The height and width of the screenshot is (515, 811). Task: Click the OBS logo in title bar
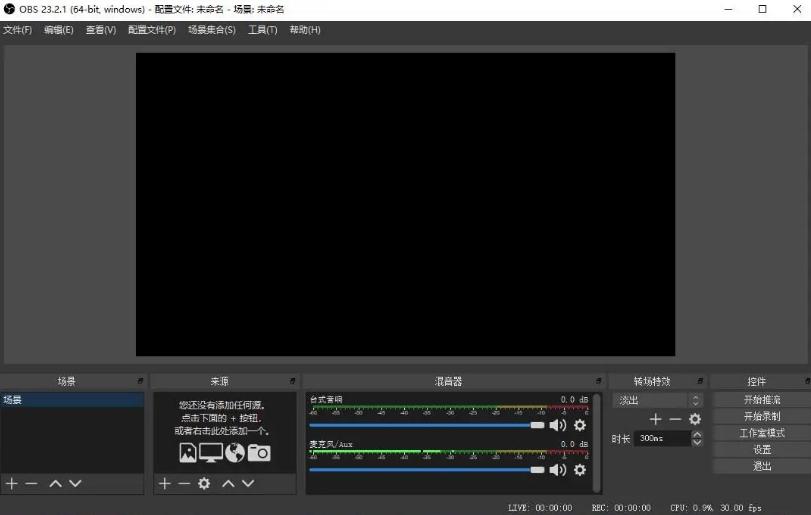[9, 9]
